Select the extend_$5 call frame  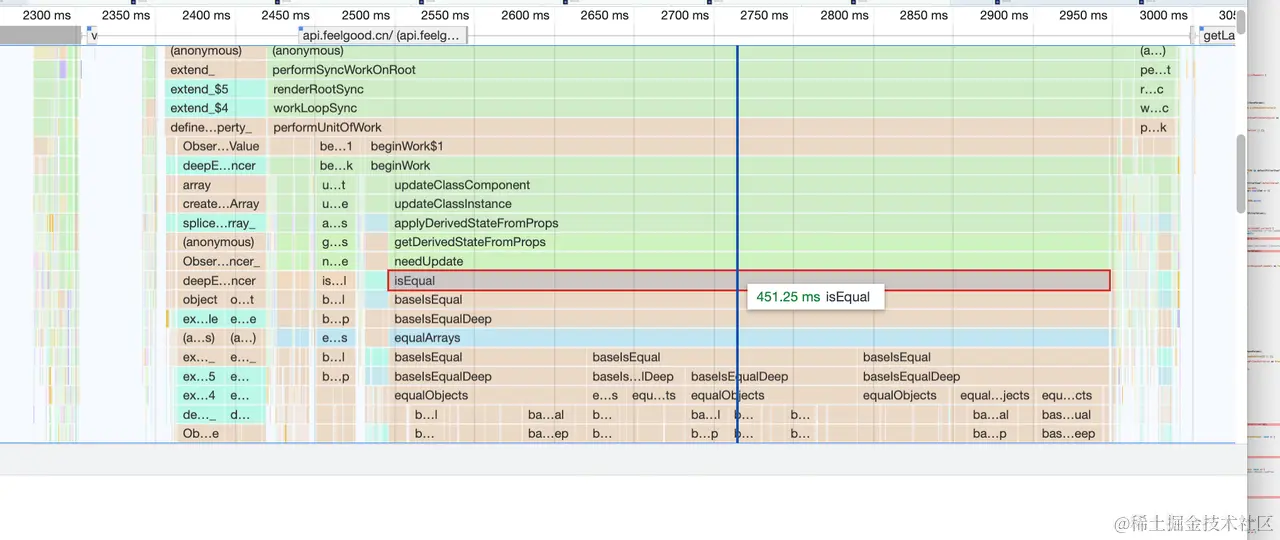216,89
